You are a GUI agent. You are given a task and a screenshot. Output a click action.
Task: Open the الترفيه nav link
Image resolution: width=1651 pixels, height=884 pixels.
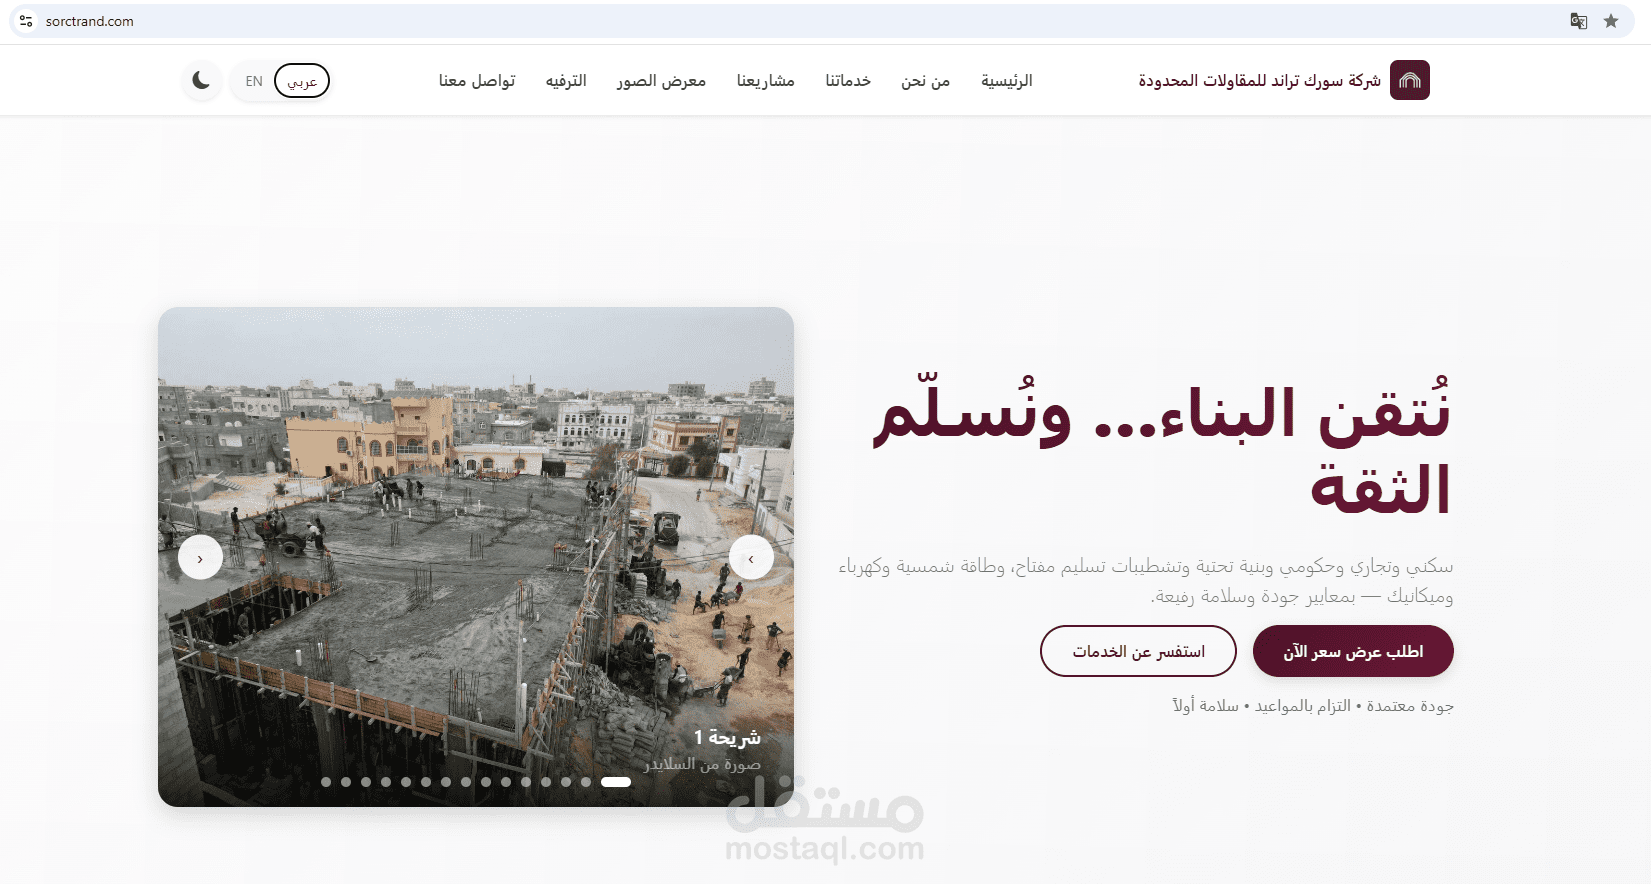click(x=566, y=80)
